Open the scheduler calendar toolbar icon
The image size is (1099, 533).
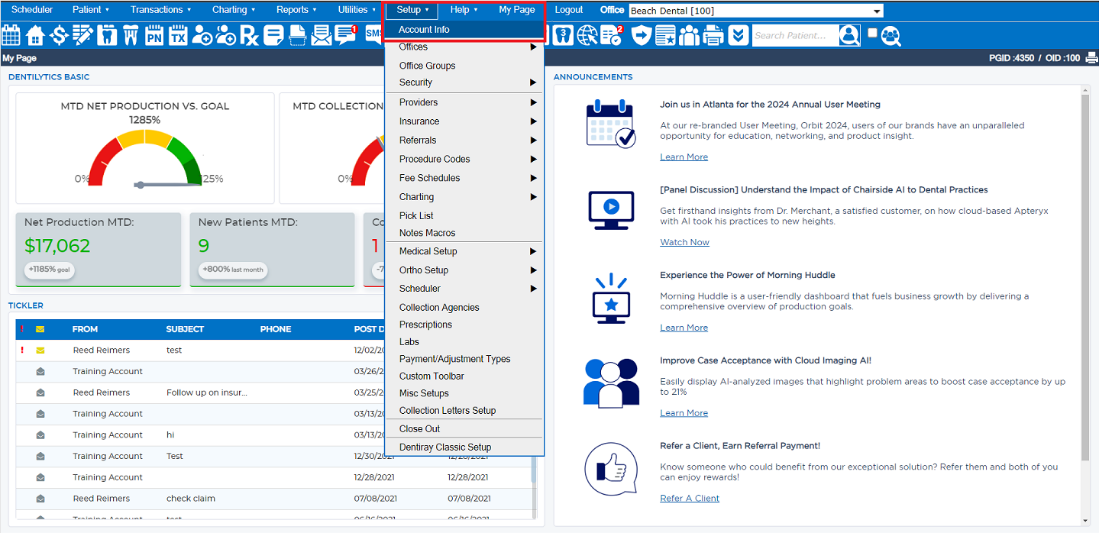[11, 34]
